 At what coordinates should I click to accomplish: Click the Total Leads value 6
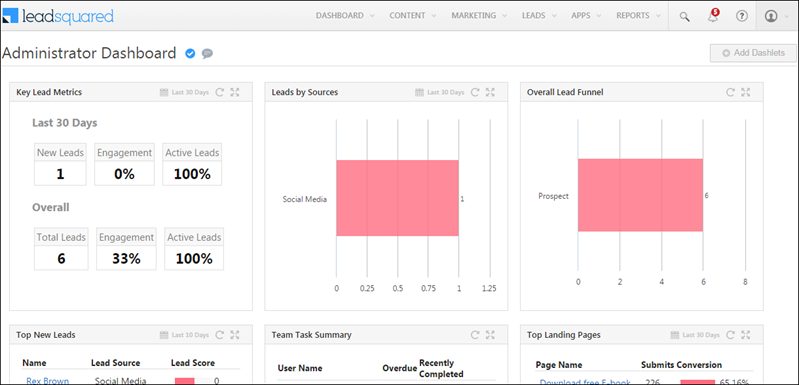(61, 259)
